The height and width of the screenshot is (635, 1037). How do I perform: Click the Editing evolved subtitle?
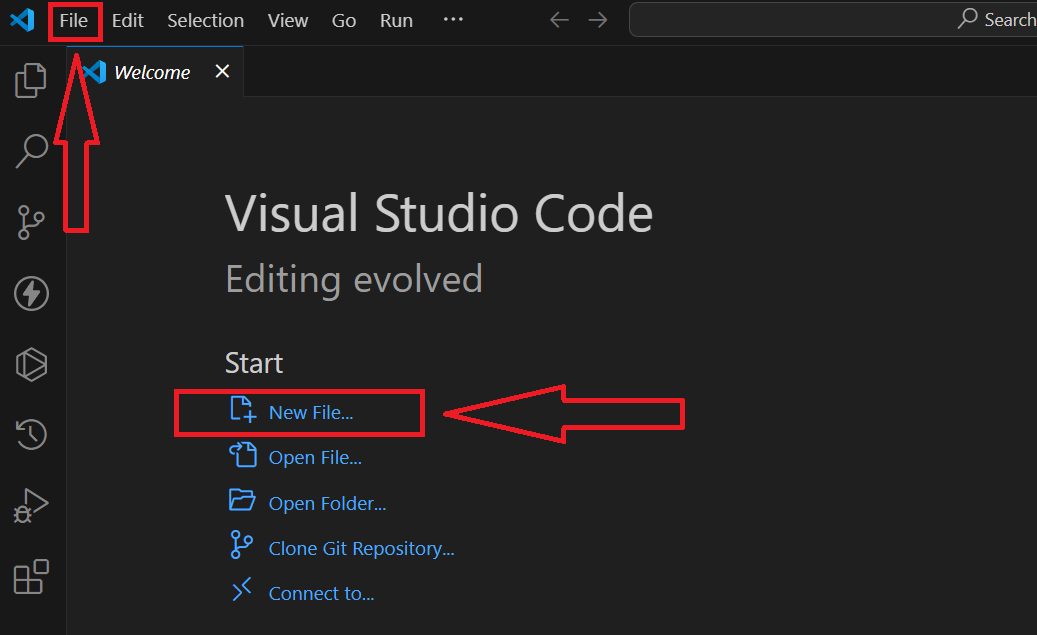tap(354, 279)
